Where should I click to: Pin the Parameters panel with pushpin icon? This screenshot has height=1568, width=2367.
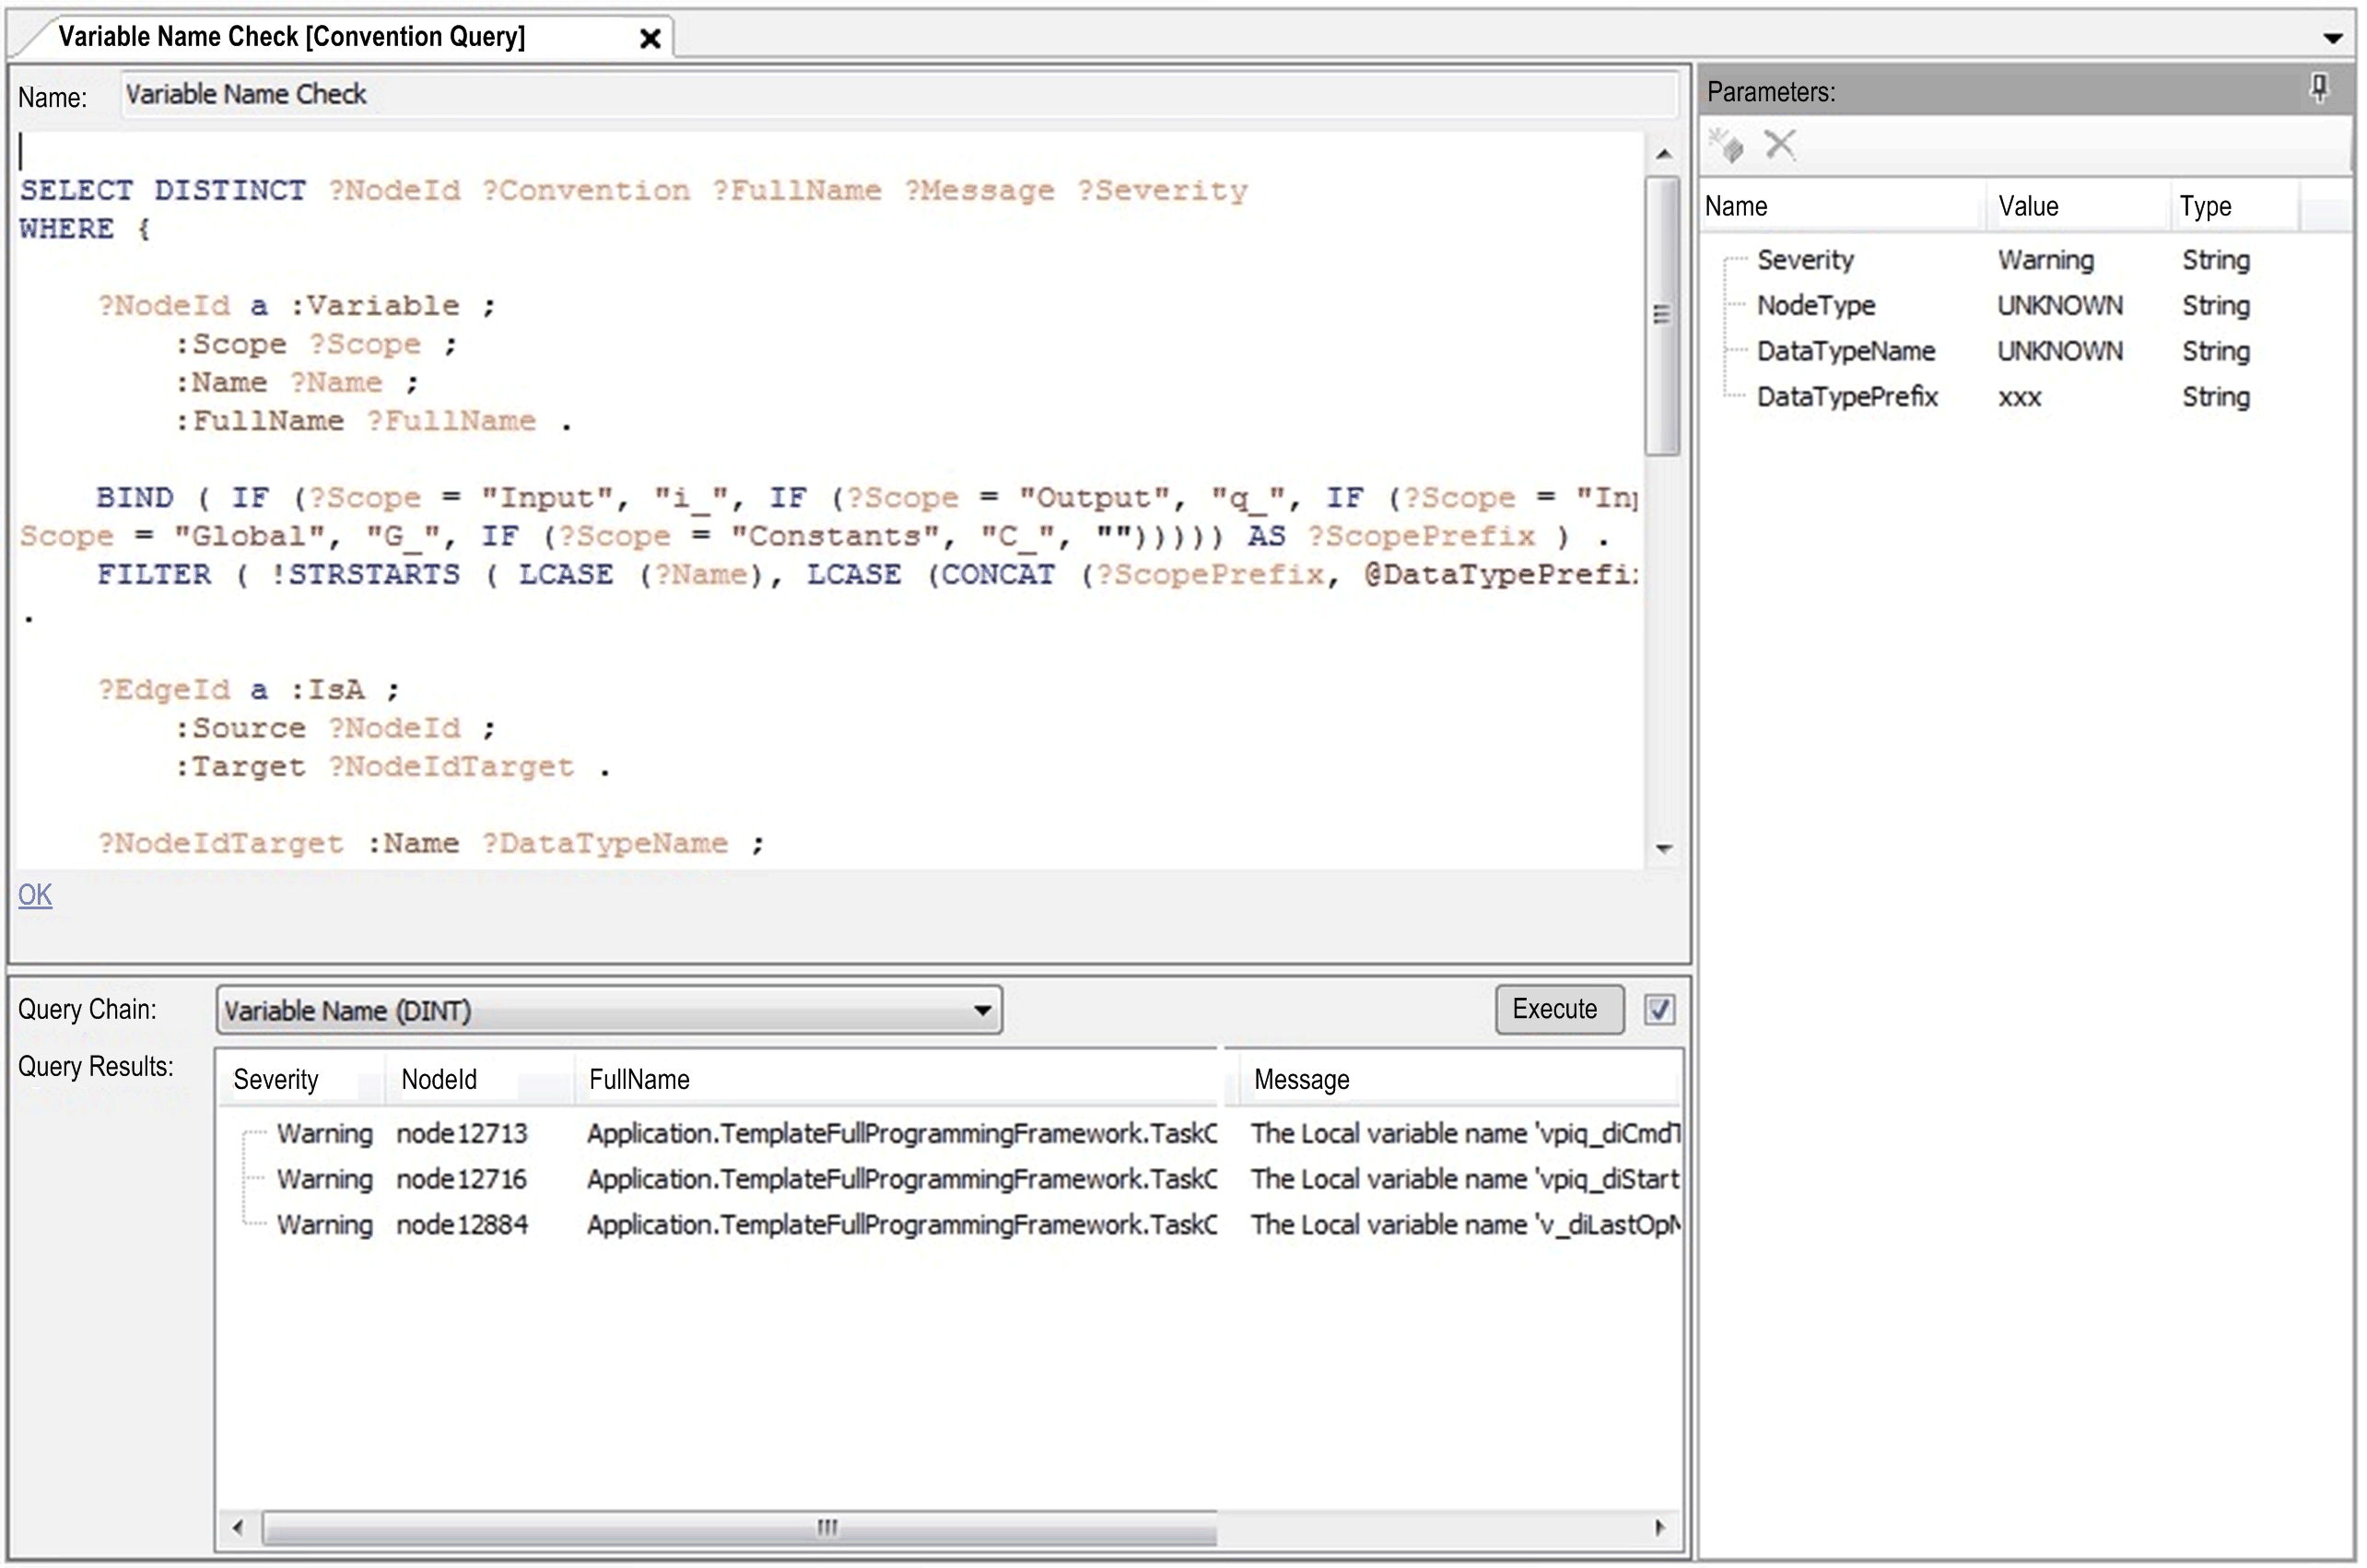point(2320,89)
